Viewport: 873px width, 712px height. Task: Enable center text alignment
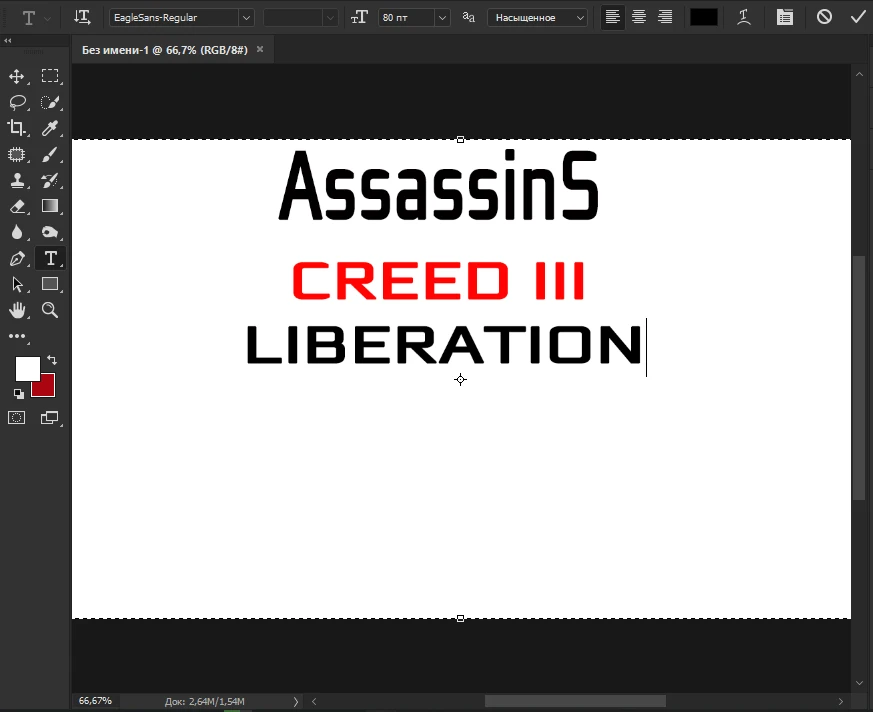639,16
